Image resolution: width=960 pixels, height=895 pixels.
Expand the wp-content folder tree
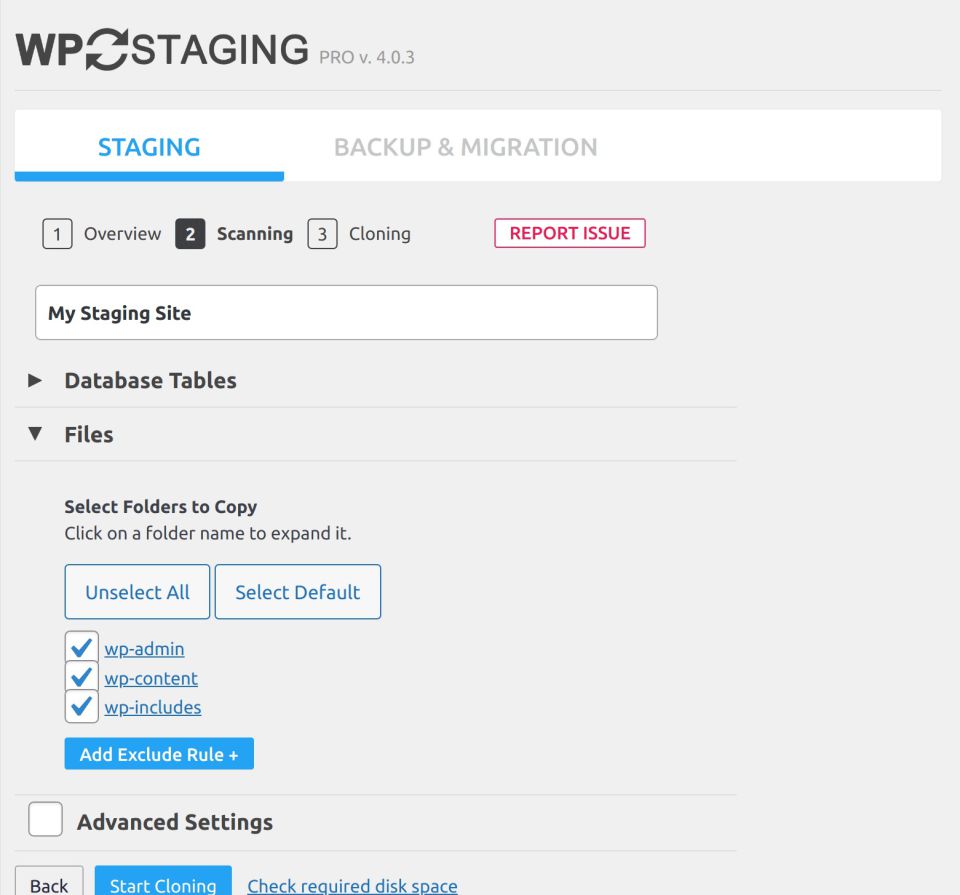(151, 678)
